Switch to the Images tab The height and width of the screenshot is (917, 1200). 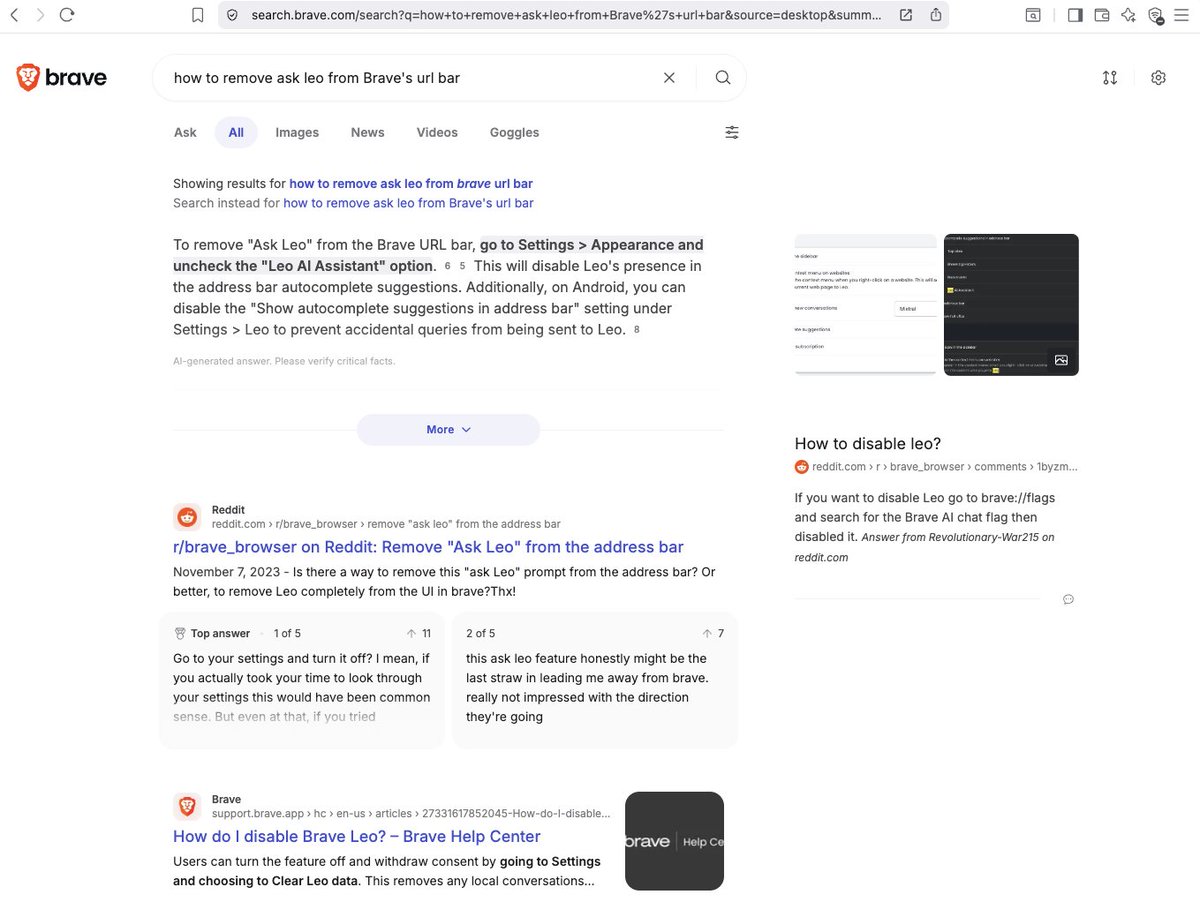[297, 132]
